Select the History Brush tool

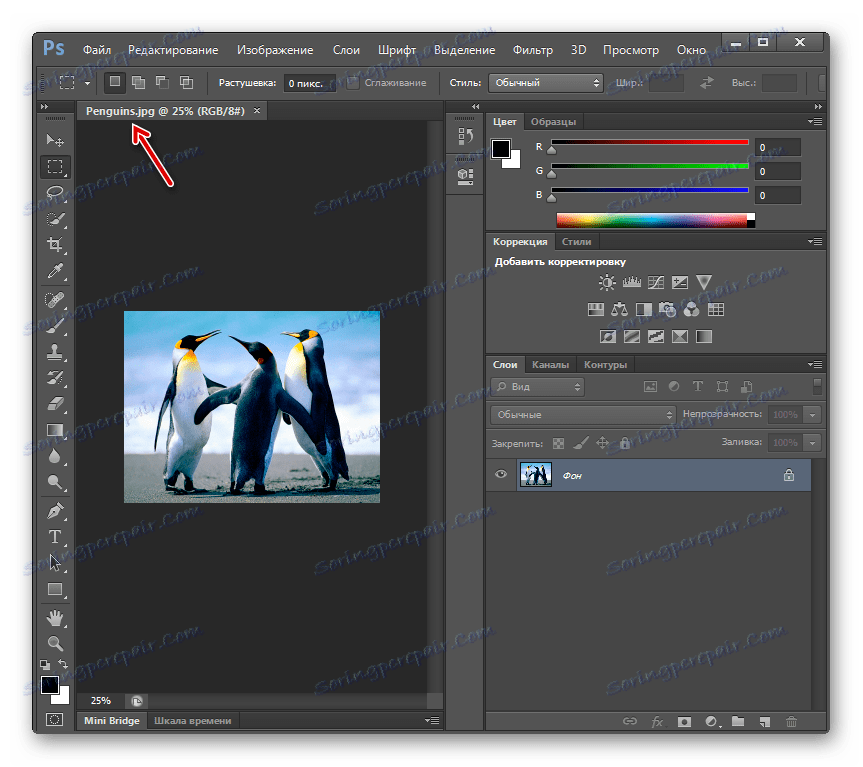[54, 377]
